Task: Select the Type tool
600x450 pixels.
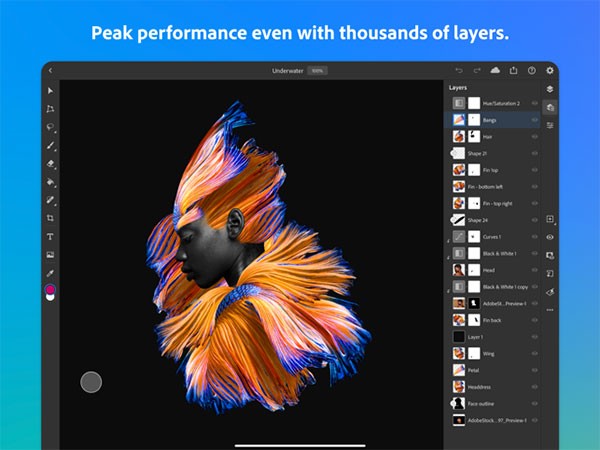Action: (x=50, y=236)
